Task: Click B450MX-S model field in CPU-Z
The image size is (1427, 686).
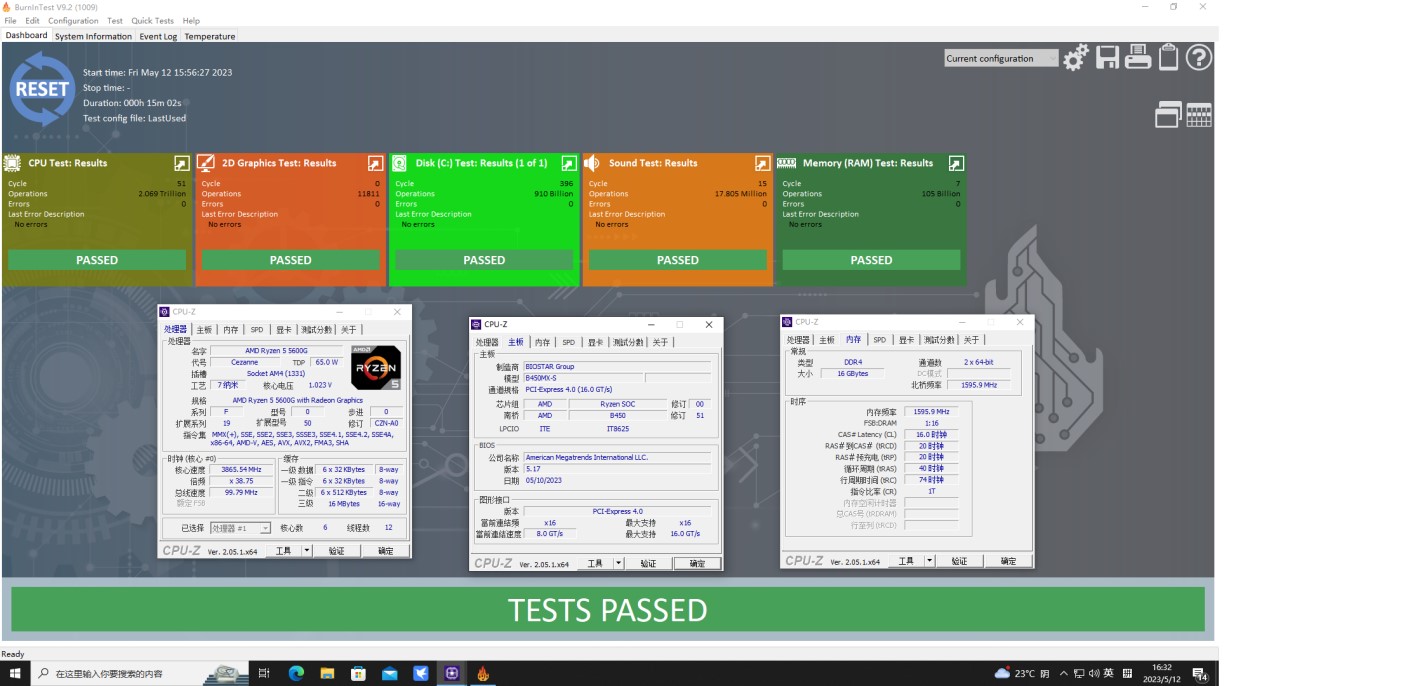Action: coord(583,378)
